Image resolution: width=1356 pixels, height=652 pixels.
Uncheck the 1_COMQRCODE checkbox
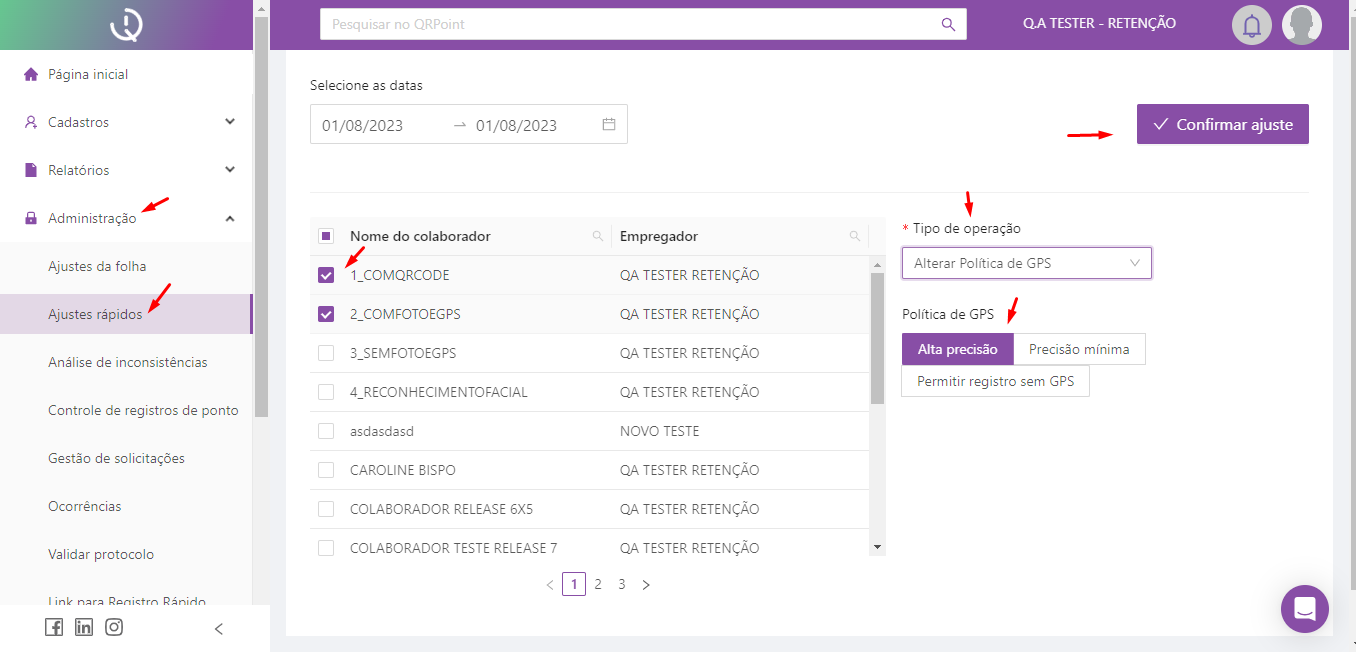326,275
